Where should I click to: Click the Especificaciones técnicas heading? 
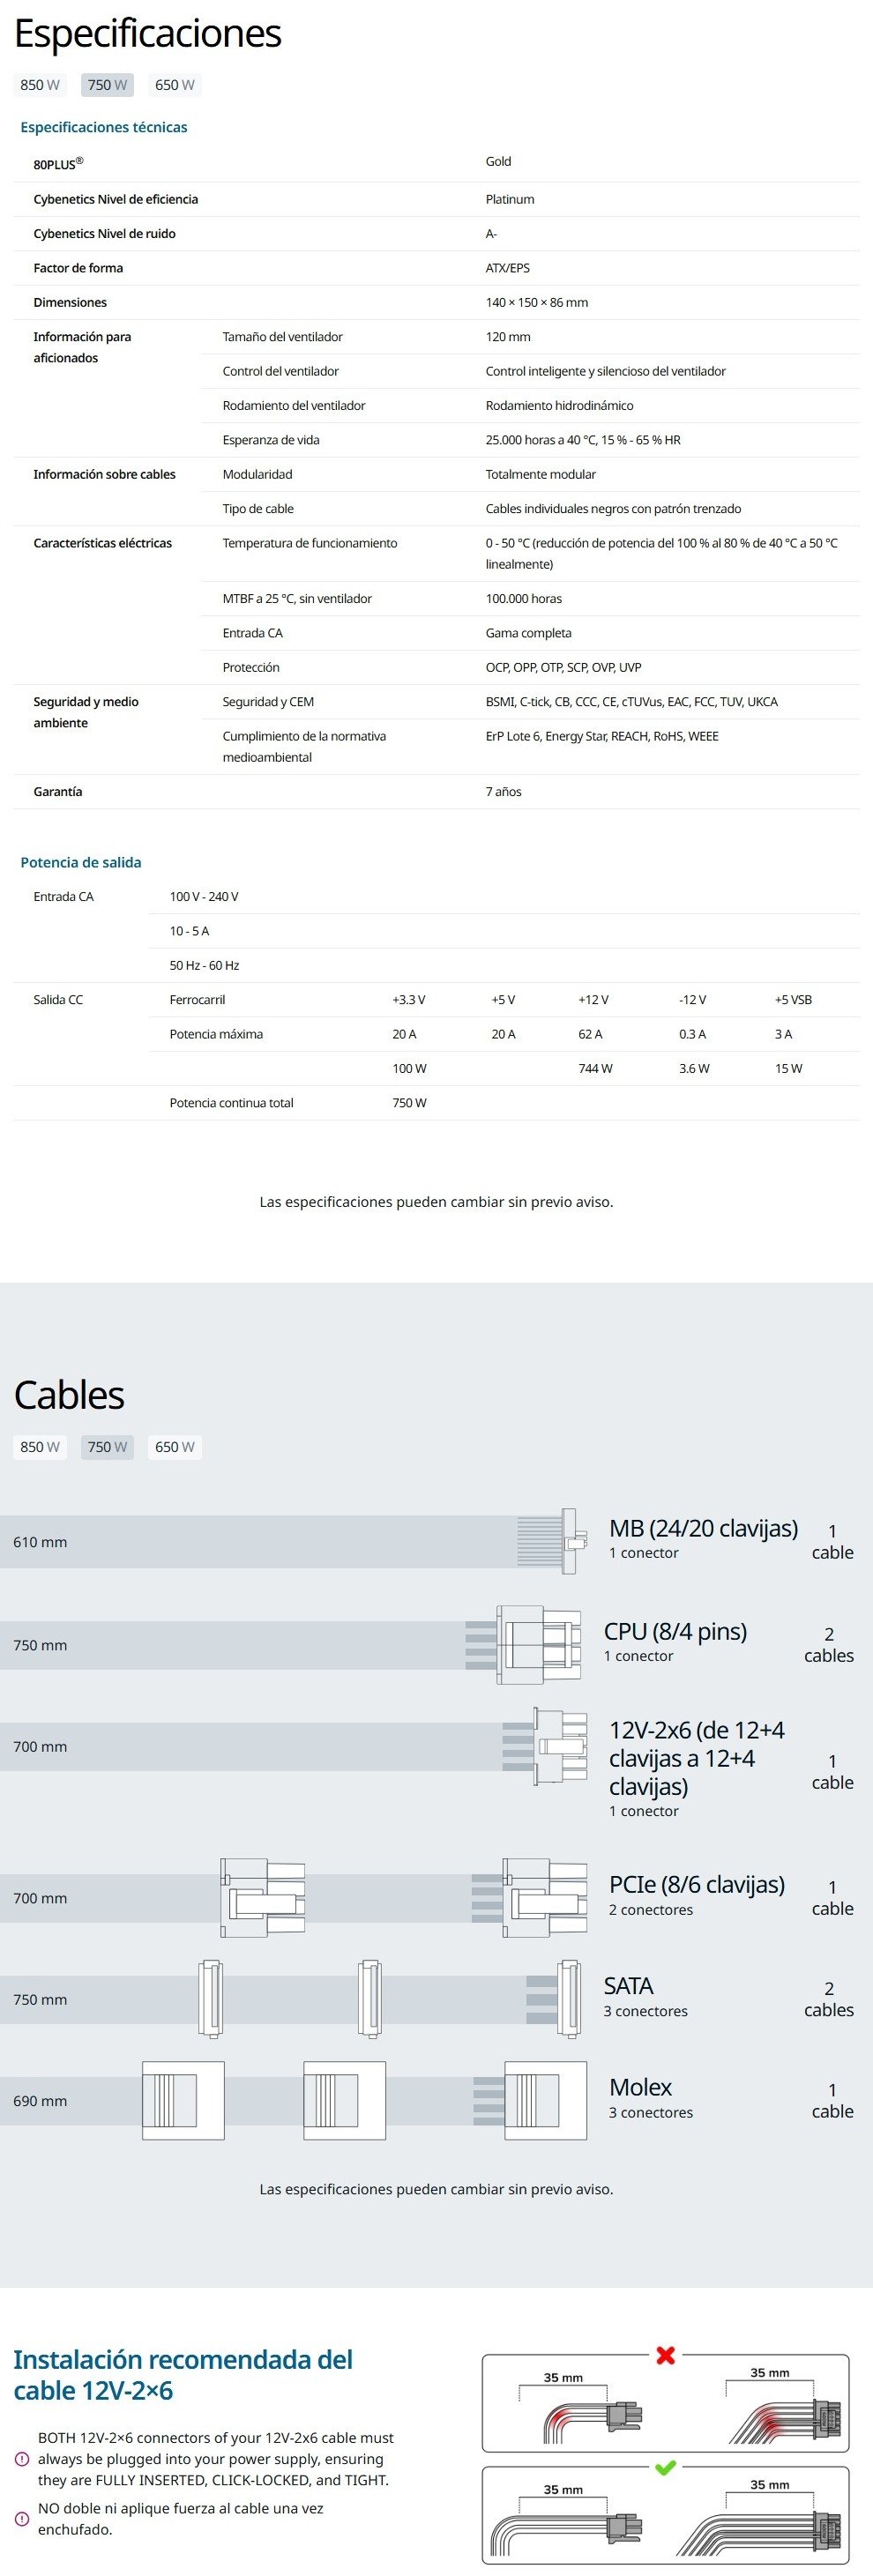point(104,127)
